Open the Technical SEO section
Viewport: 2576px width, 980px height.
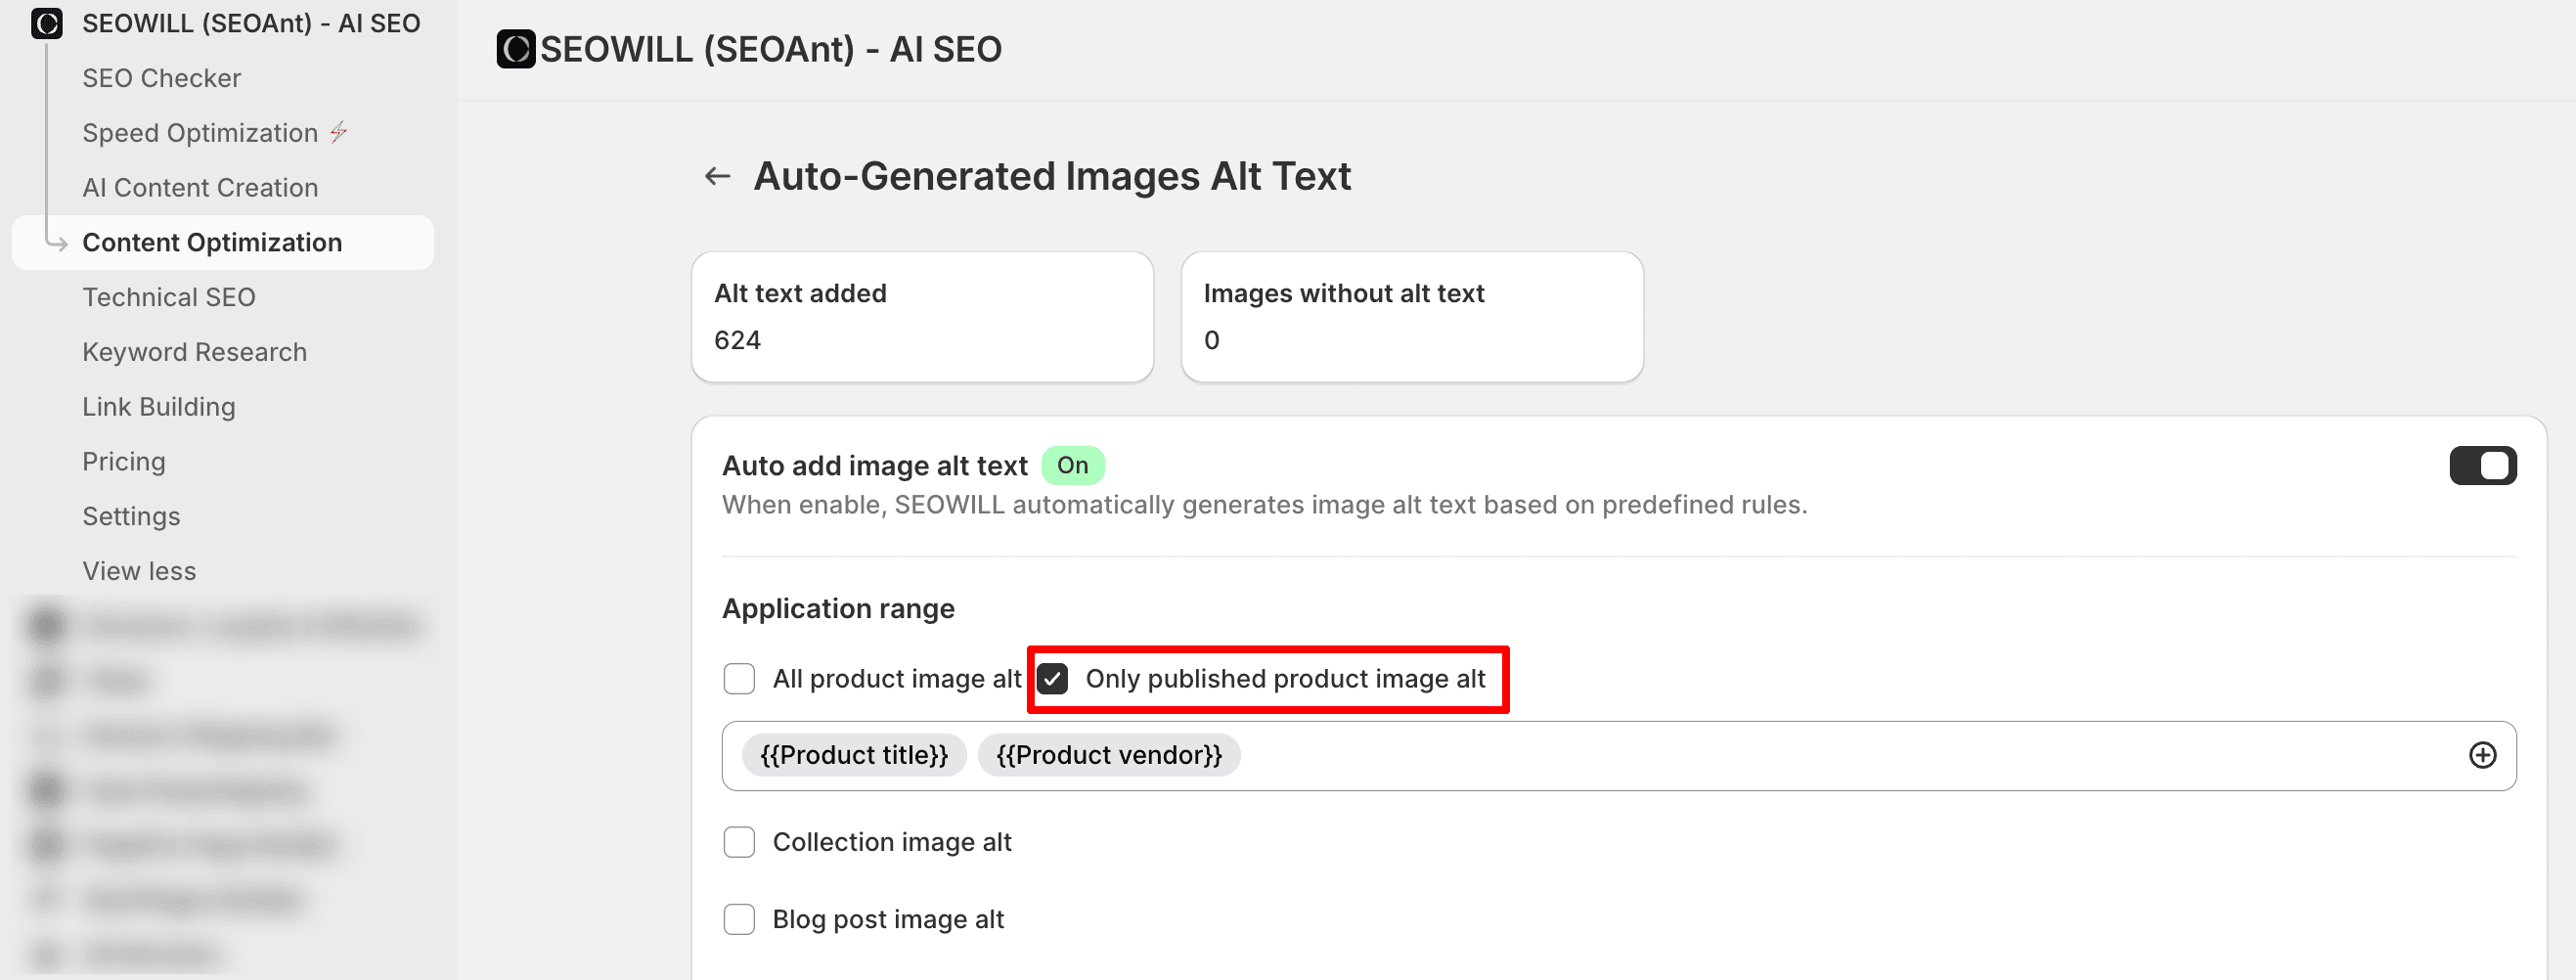tap(169, 297)
